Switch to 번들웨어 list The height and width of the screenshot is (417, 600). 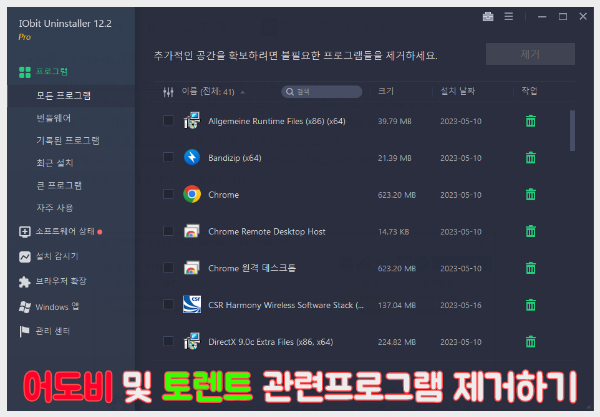[x=54, y=118]
